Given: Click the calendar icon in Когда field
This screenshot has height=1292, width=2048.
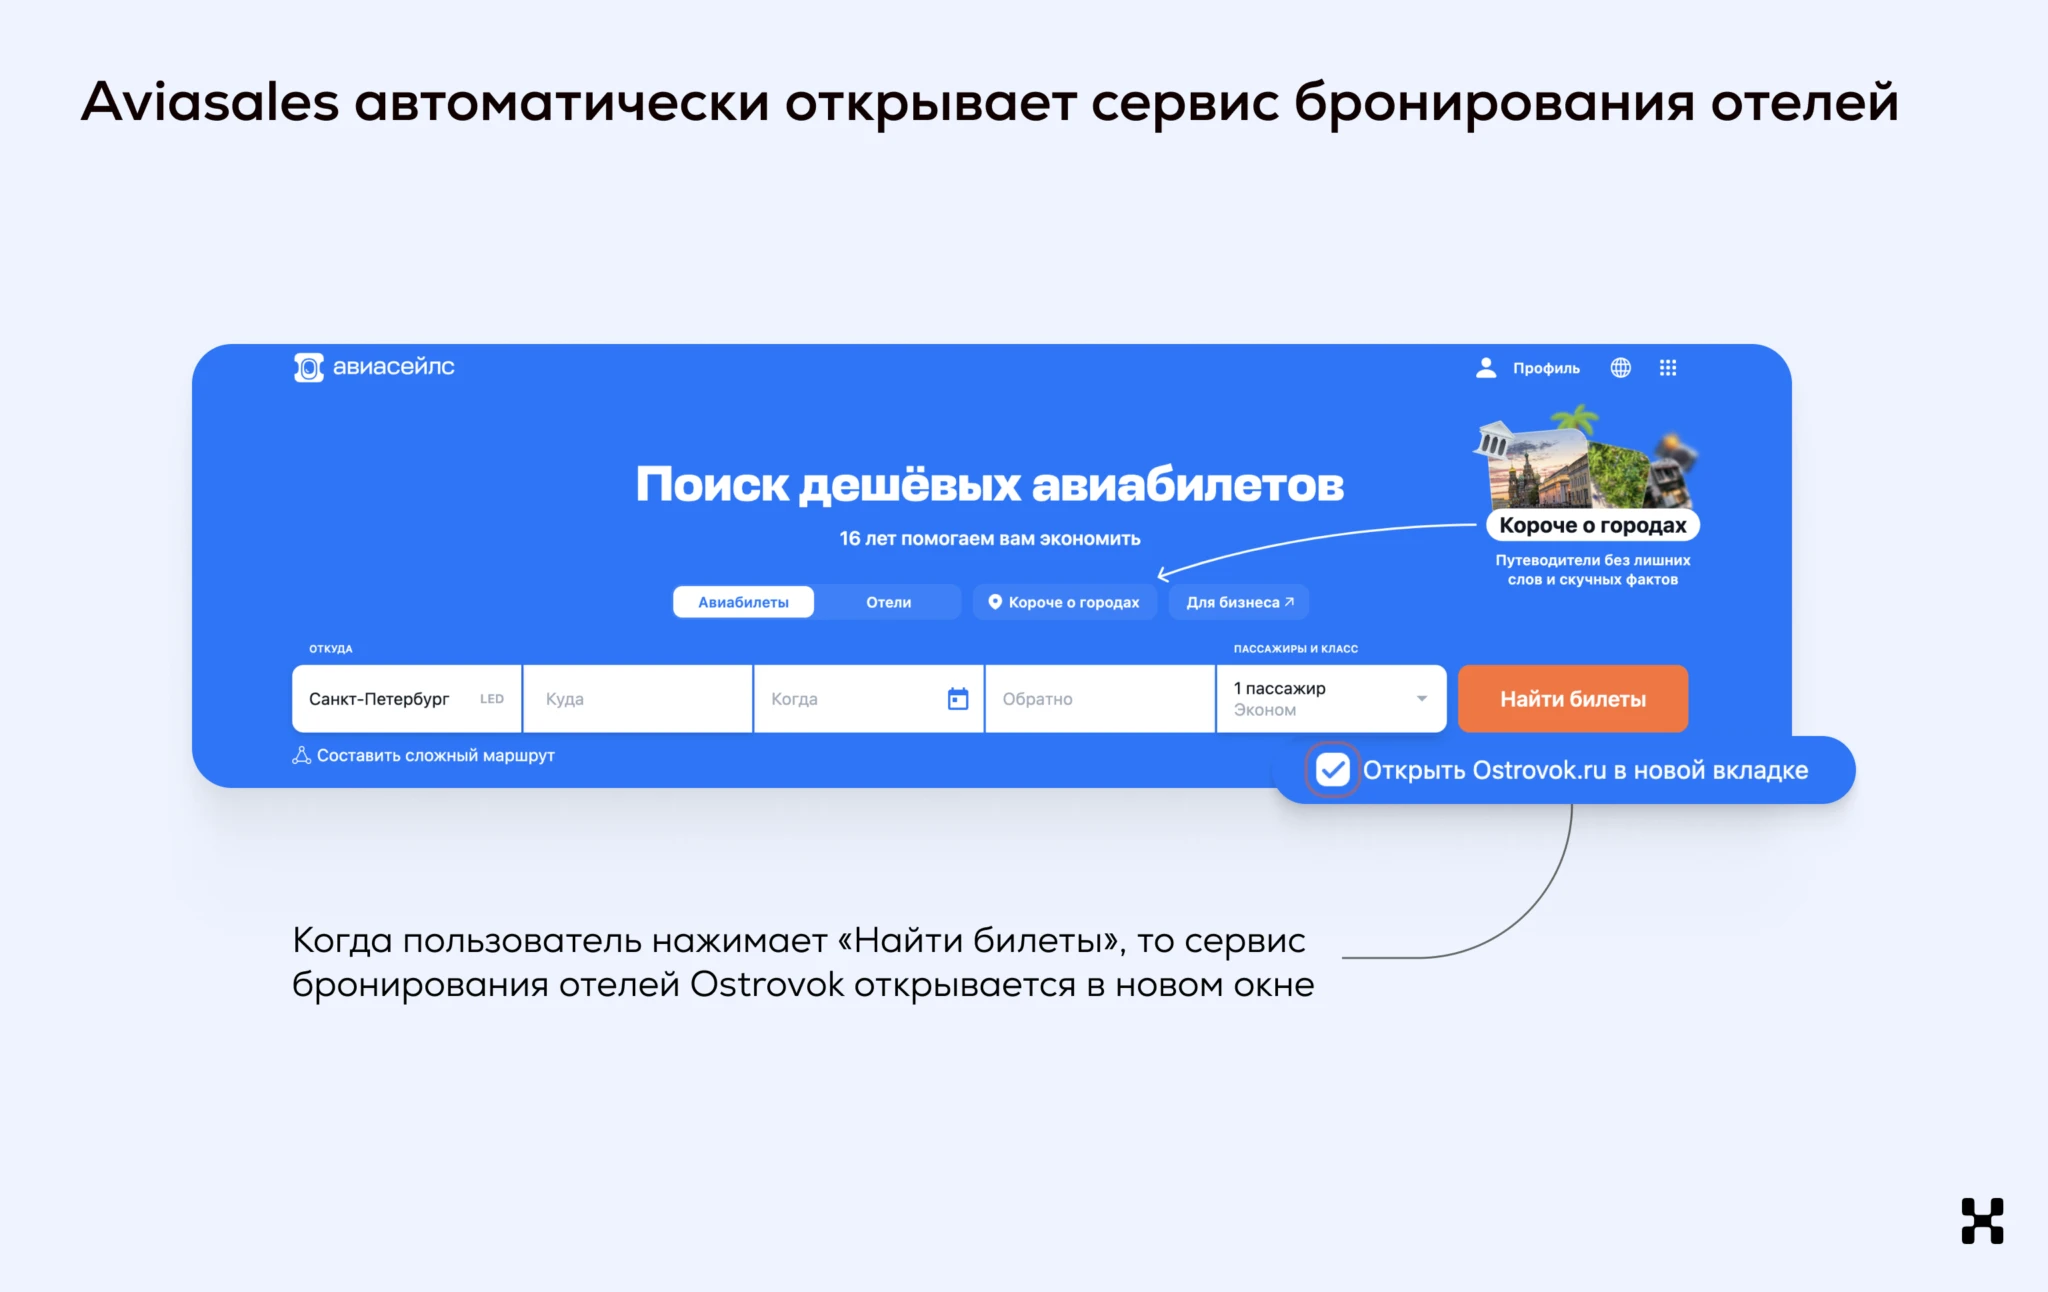Looking at the screenshot, I should click(957, 699).
